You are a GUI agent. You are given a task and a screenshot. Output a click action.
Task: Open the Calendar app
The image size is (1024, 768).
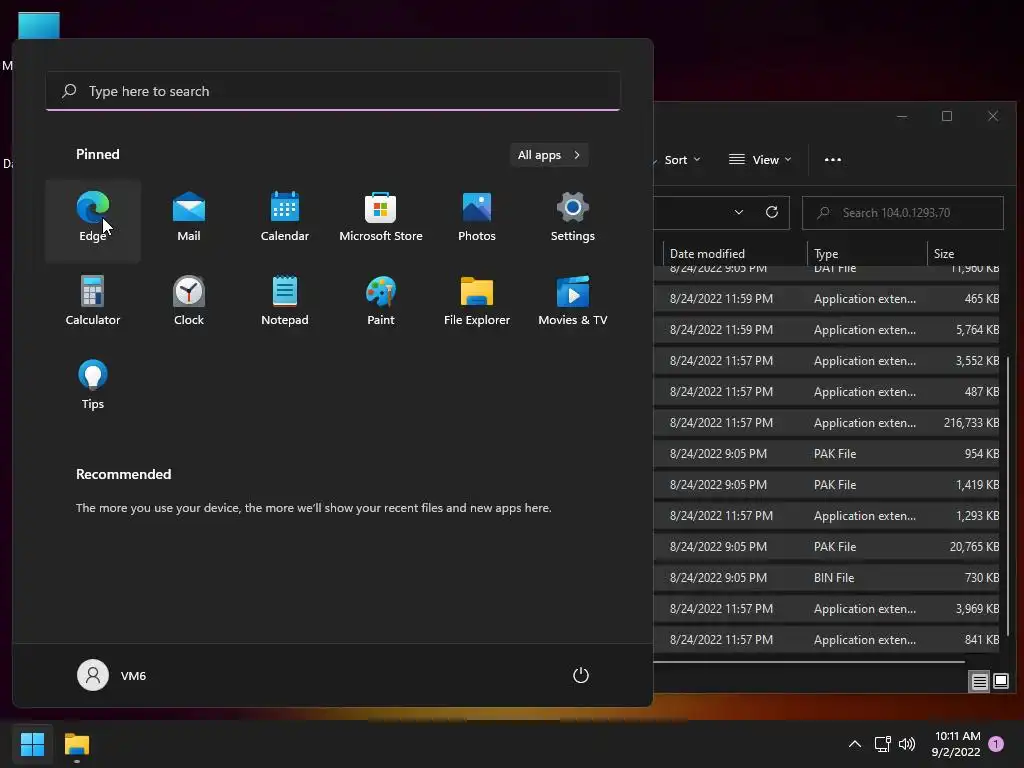[x=285, y=220]
